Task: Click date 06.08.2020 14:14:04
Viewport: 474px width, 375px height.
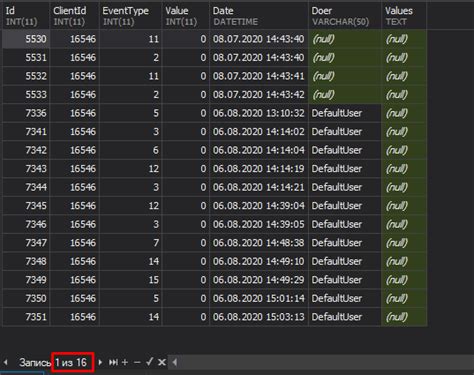Action: 259,150
